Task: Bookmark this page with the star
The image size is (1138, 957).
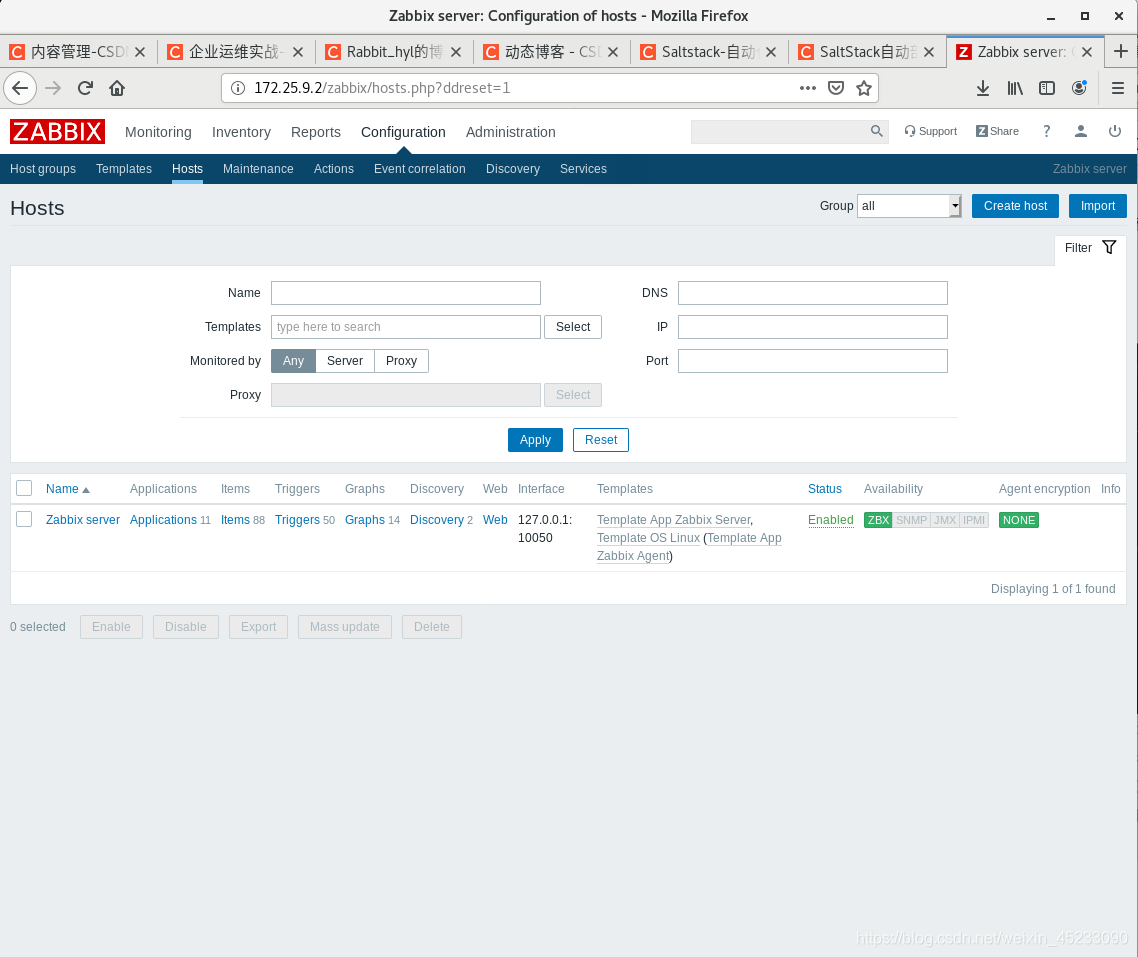Action: click(864, 89)
